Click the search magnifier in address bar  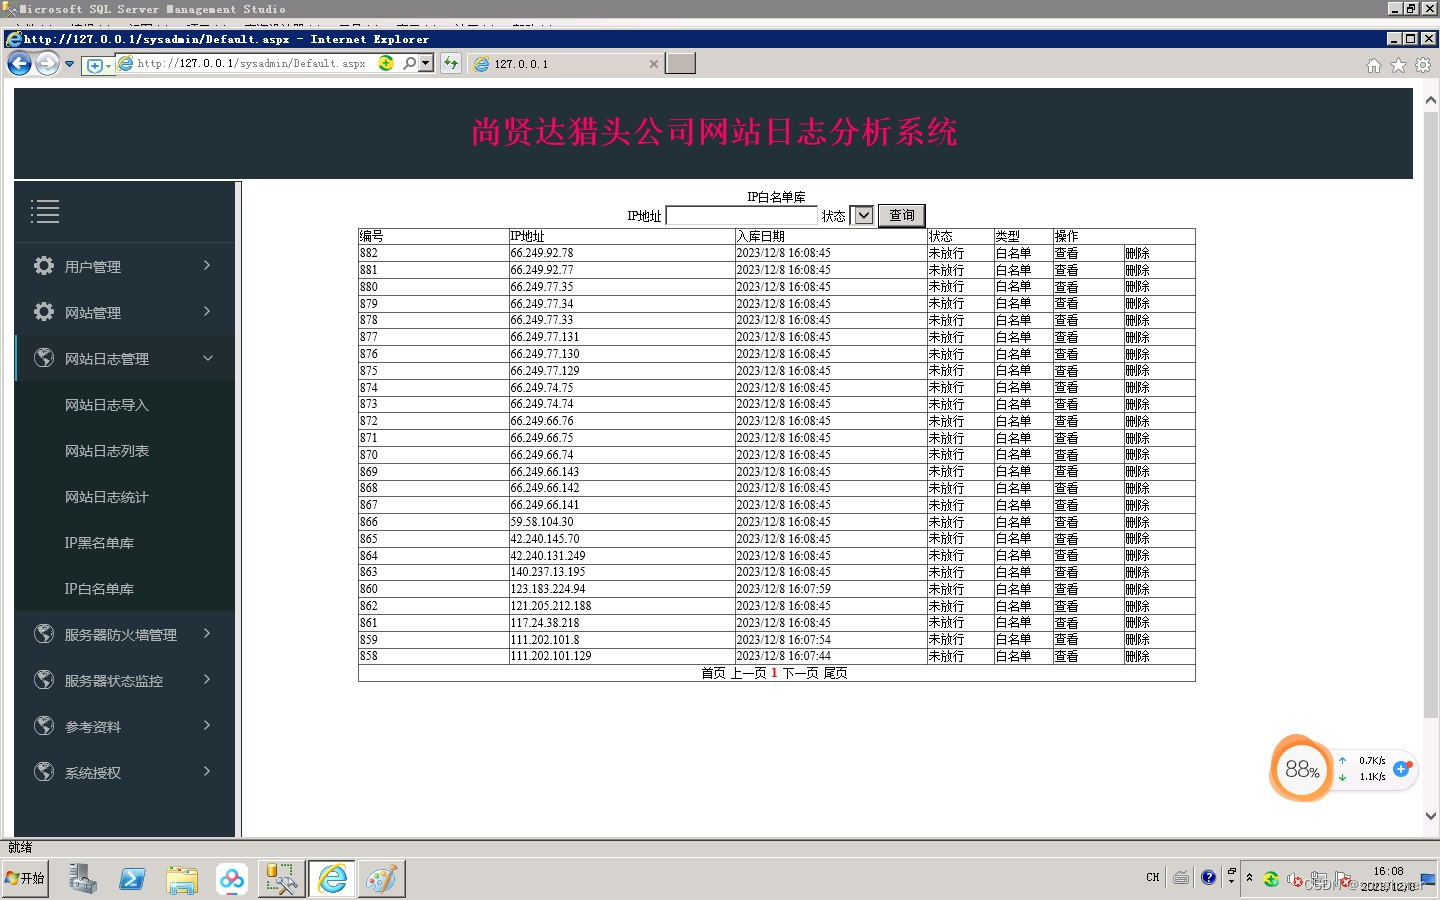409,63
